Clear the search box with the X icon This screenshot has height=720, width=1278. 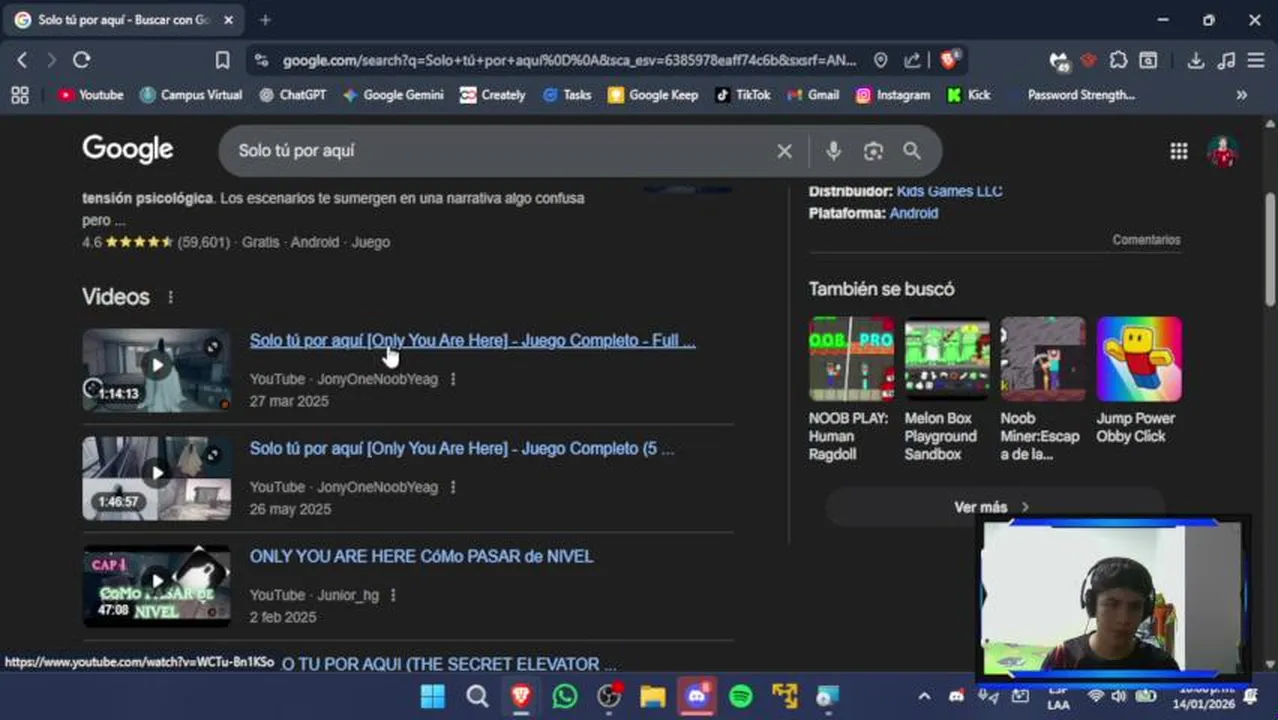pyautogui.click(x=784, y=151)
